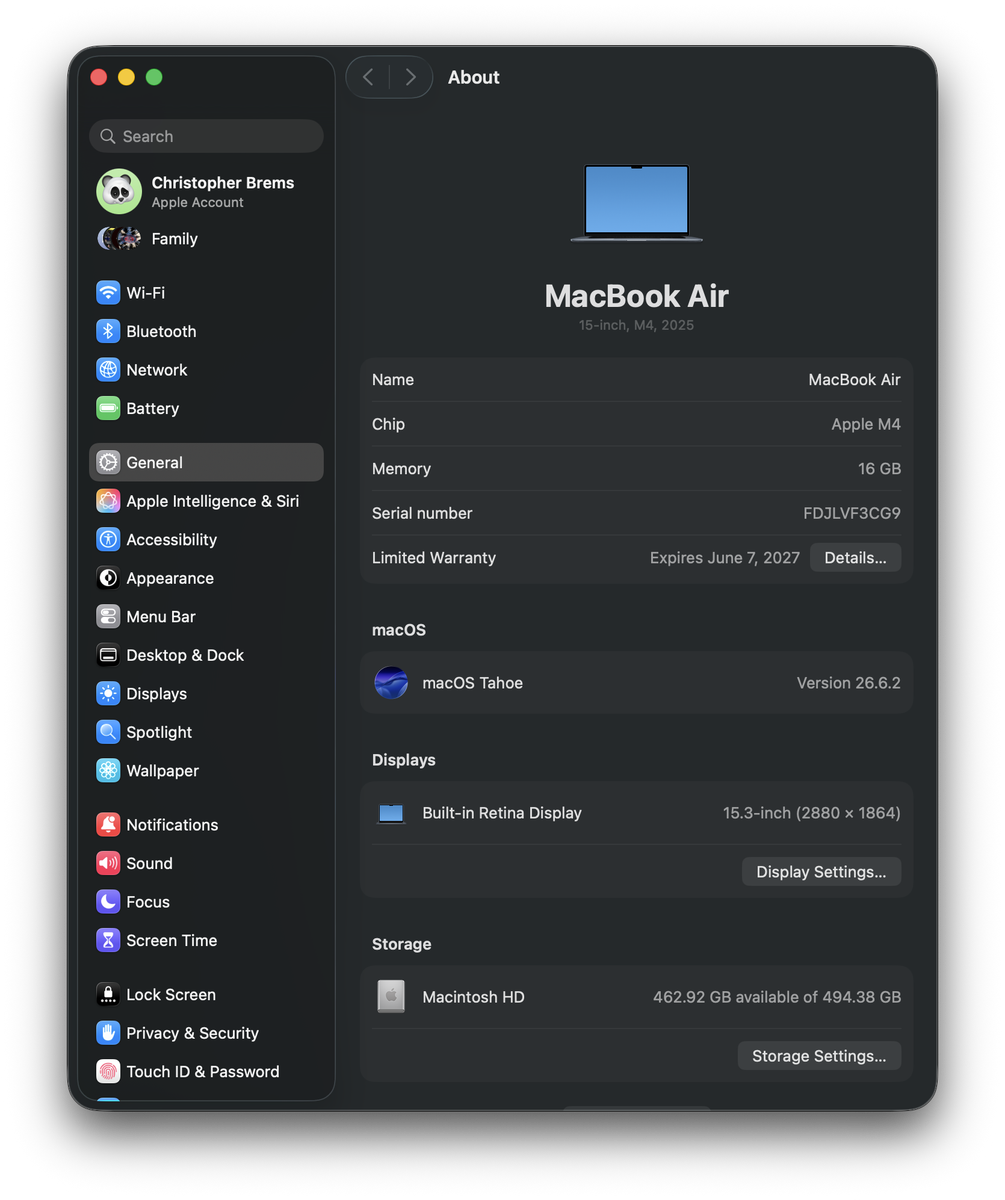Open the Lock Screen icon
Image resolution: width=1005 pixels, height=1200 pixels.
click(x=108, y=994)
